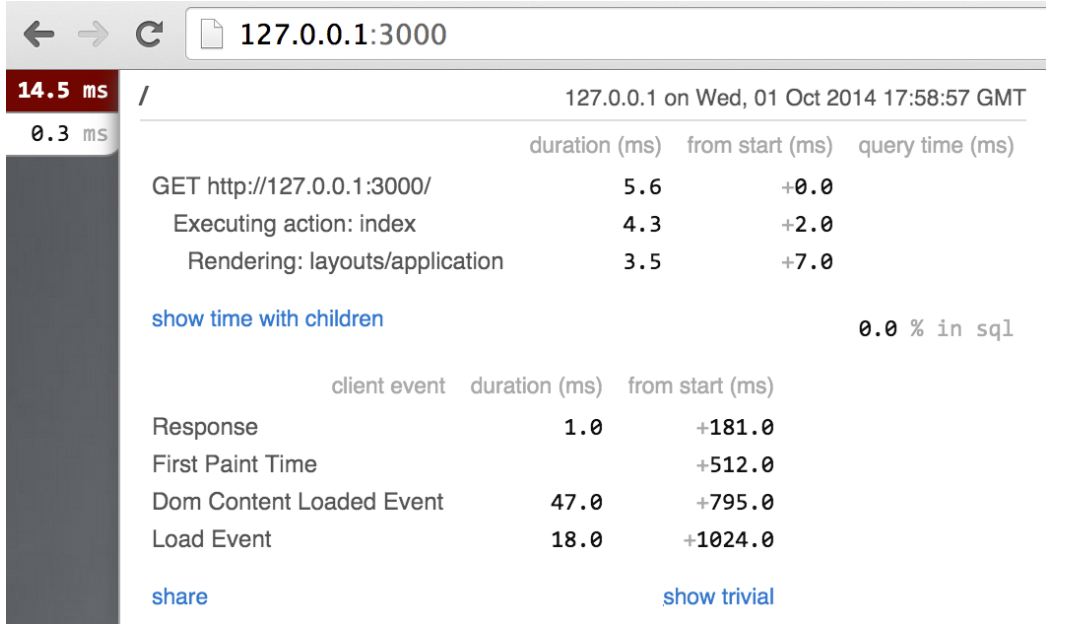Click Rendering: layouts/application row
Screen dimensions: 1089x634
pos(345,262)
